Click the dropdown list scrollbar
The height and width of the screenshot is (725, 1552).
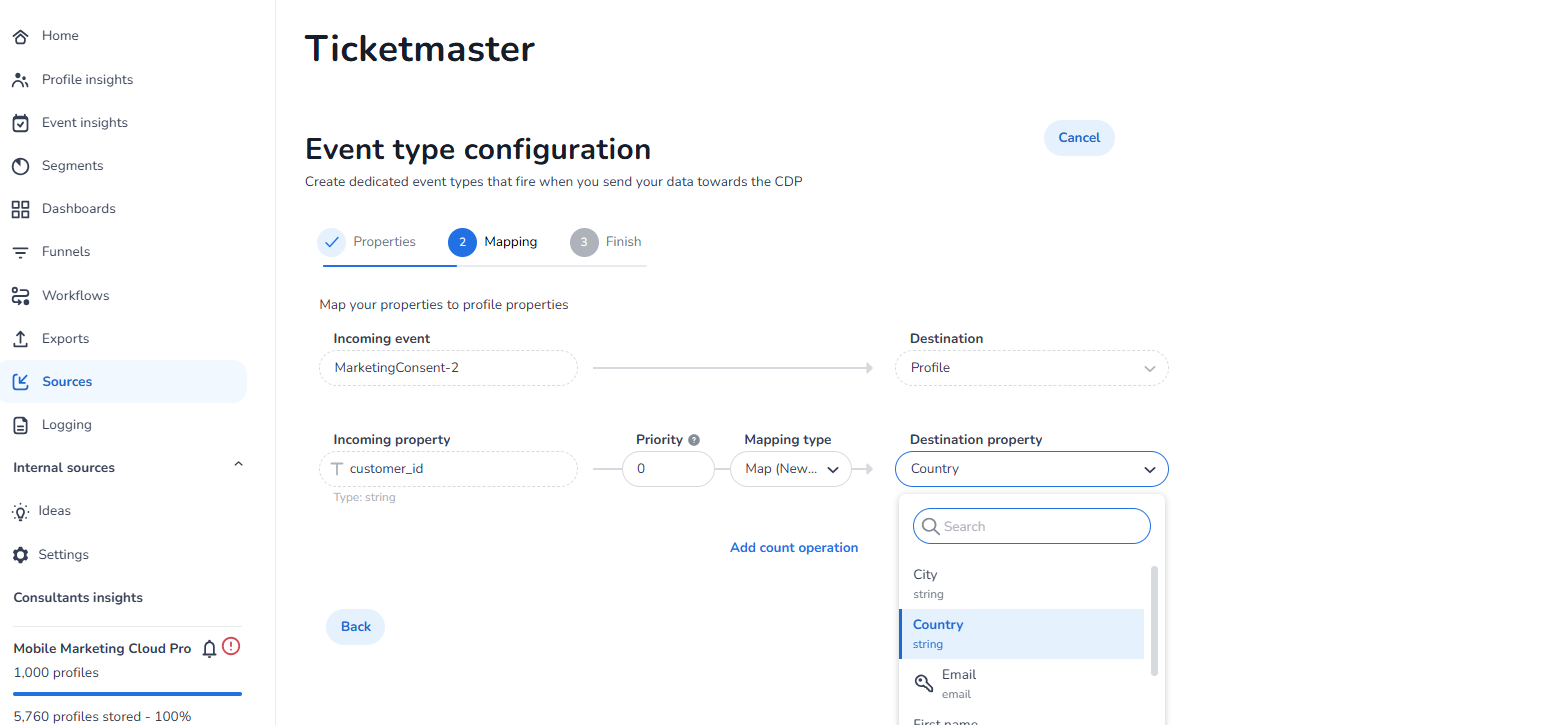pos(1154,621)
